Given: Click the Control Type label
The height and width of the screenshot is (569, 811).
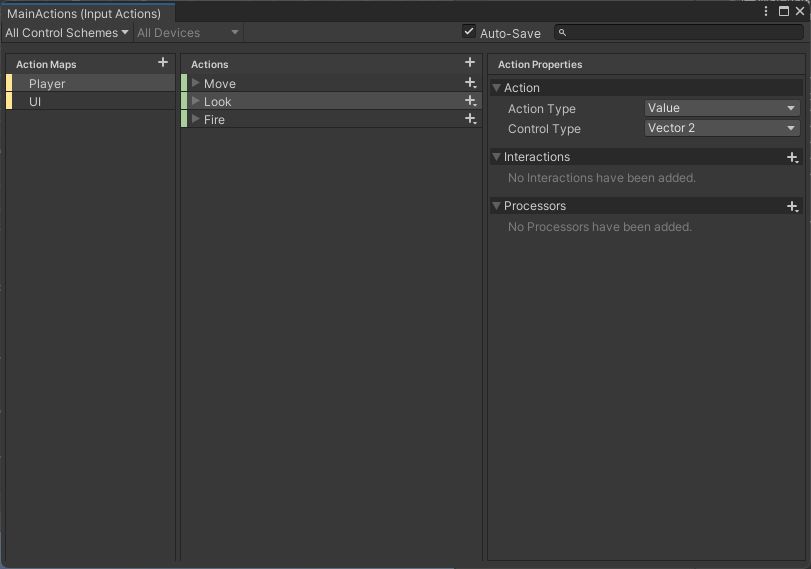Looking at the screenshot, I should 544,129.
